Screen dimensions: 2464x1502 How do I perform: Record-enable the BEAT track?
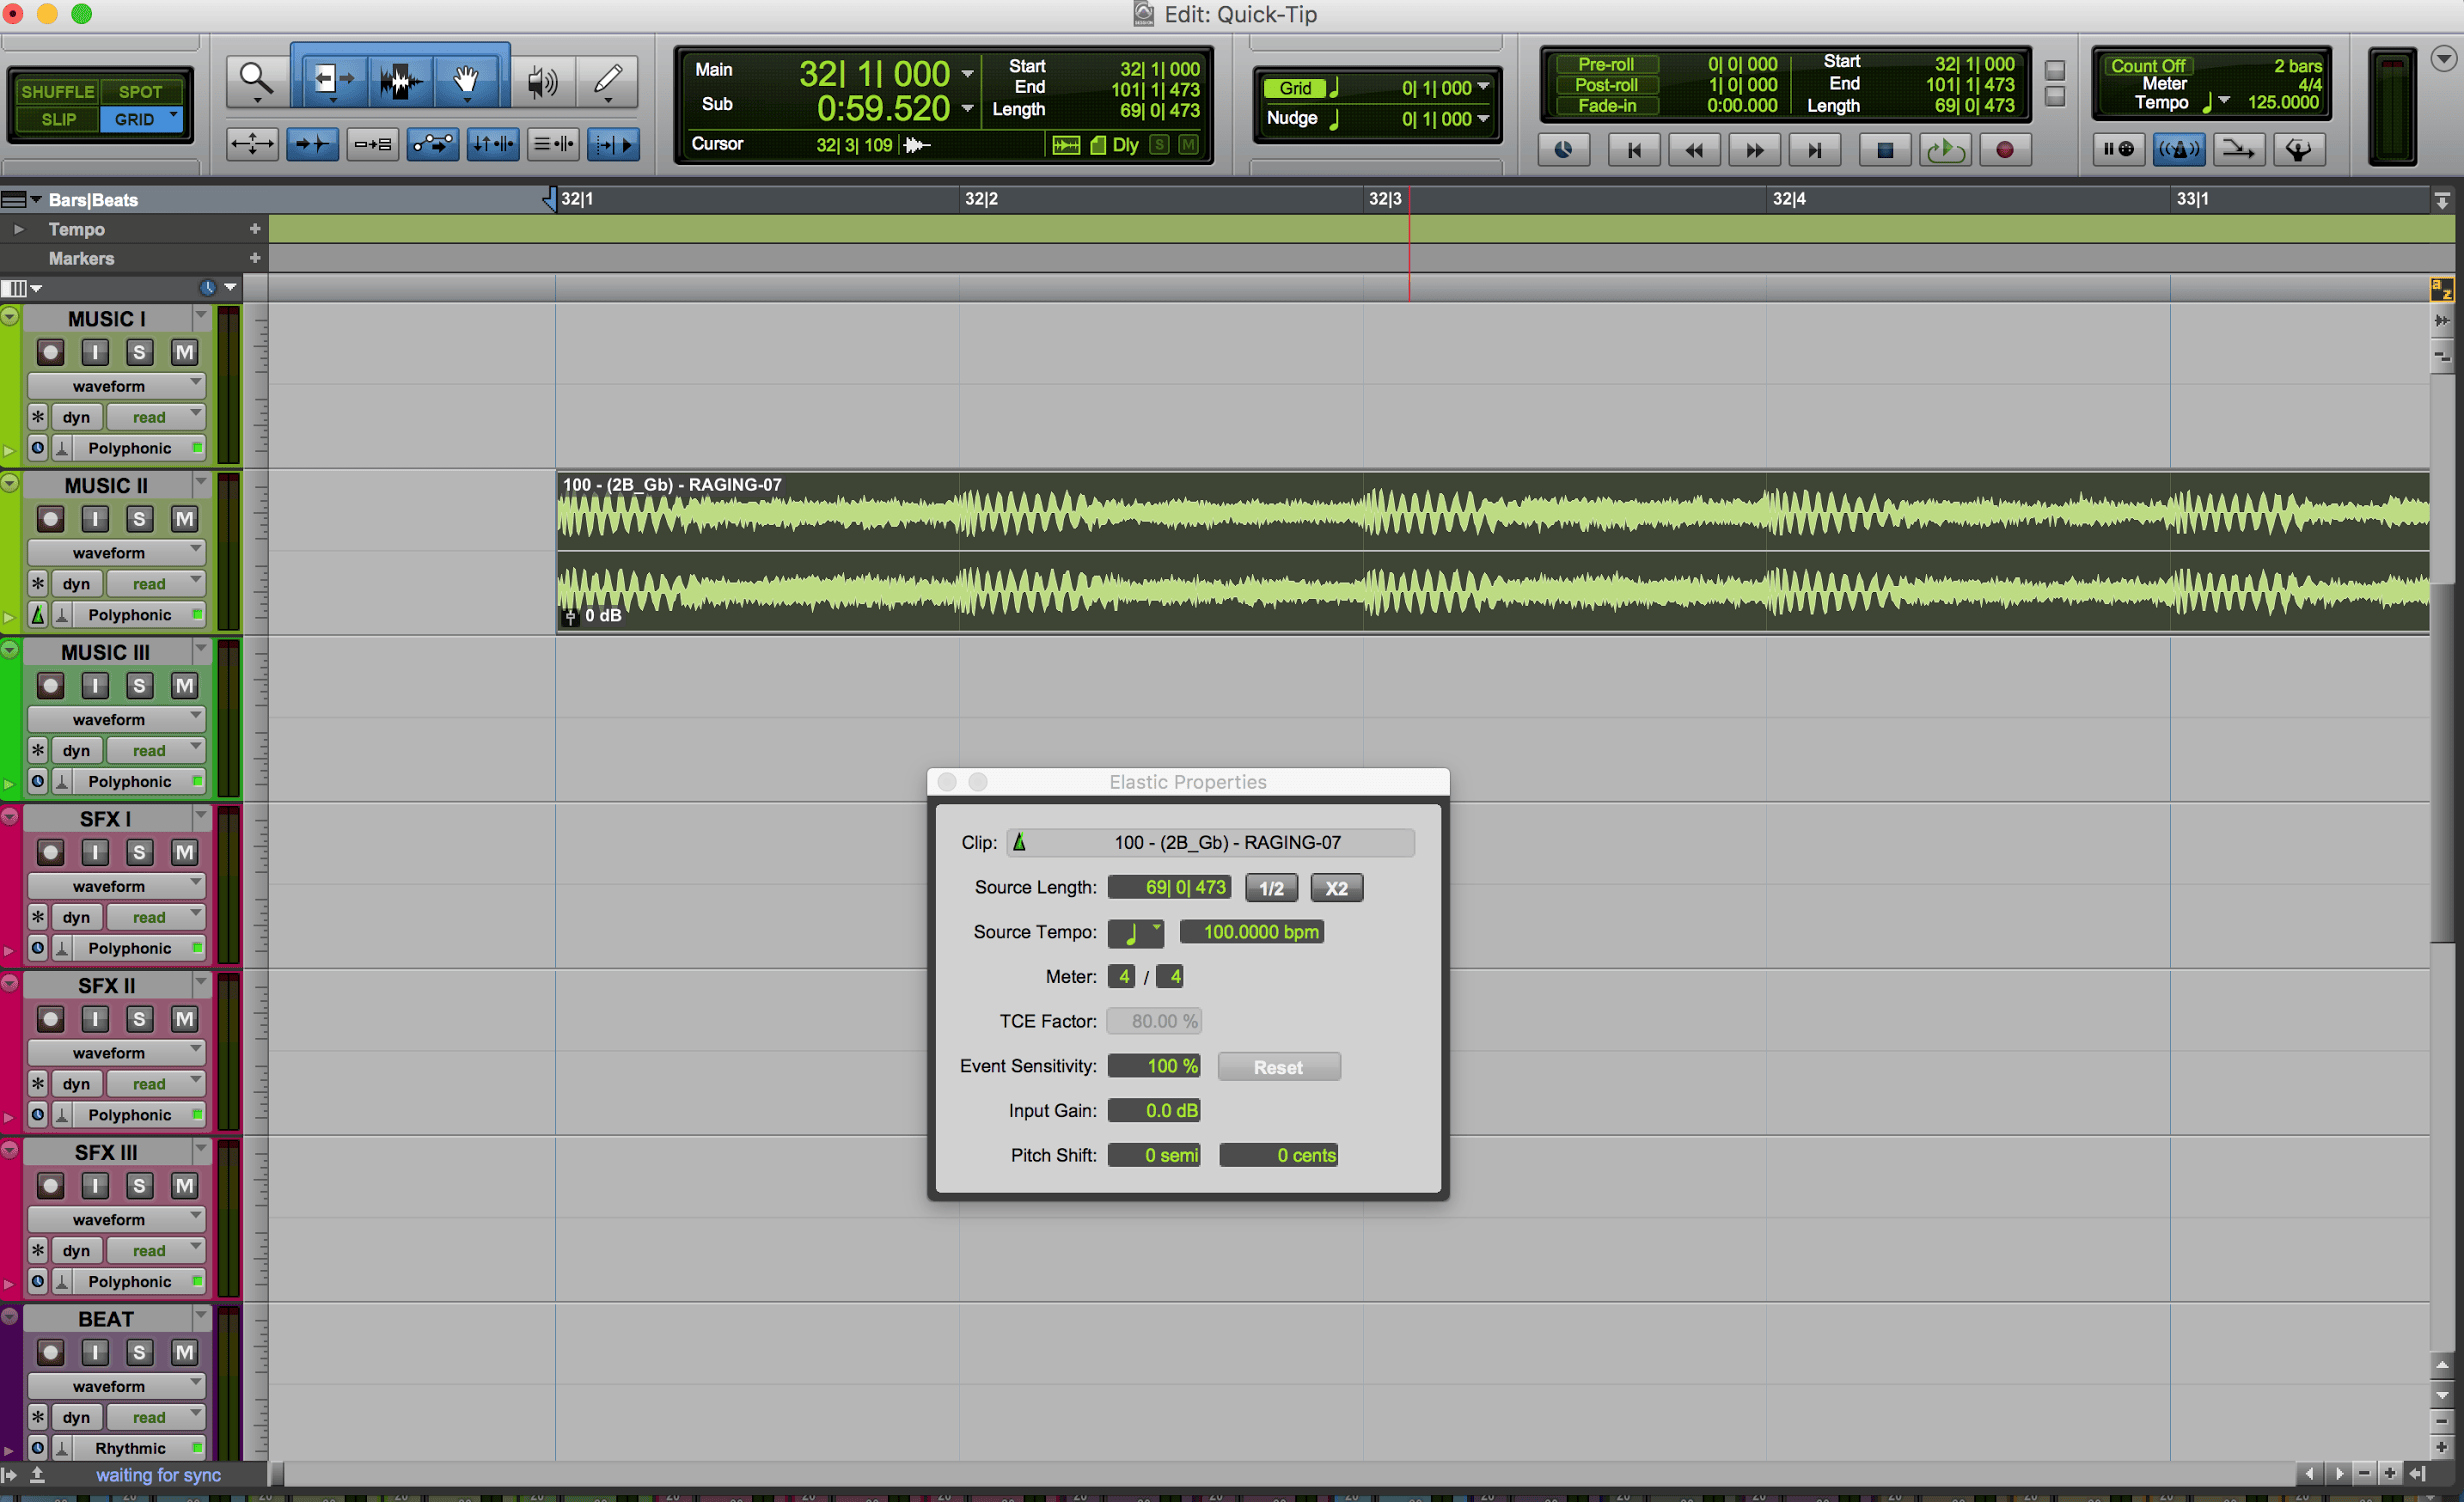coord(50,1353)
